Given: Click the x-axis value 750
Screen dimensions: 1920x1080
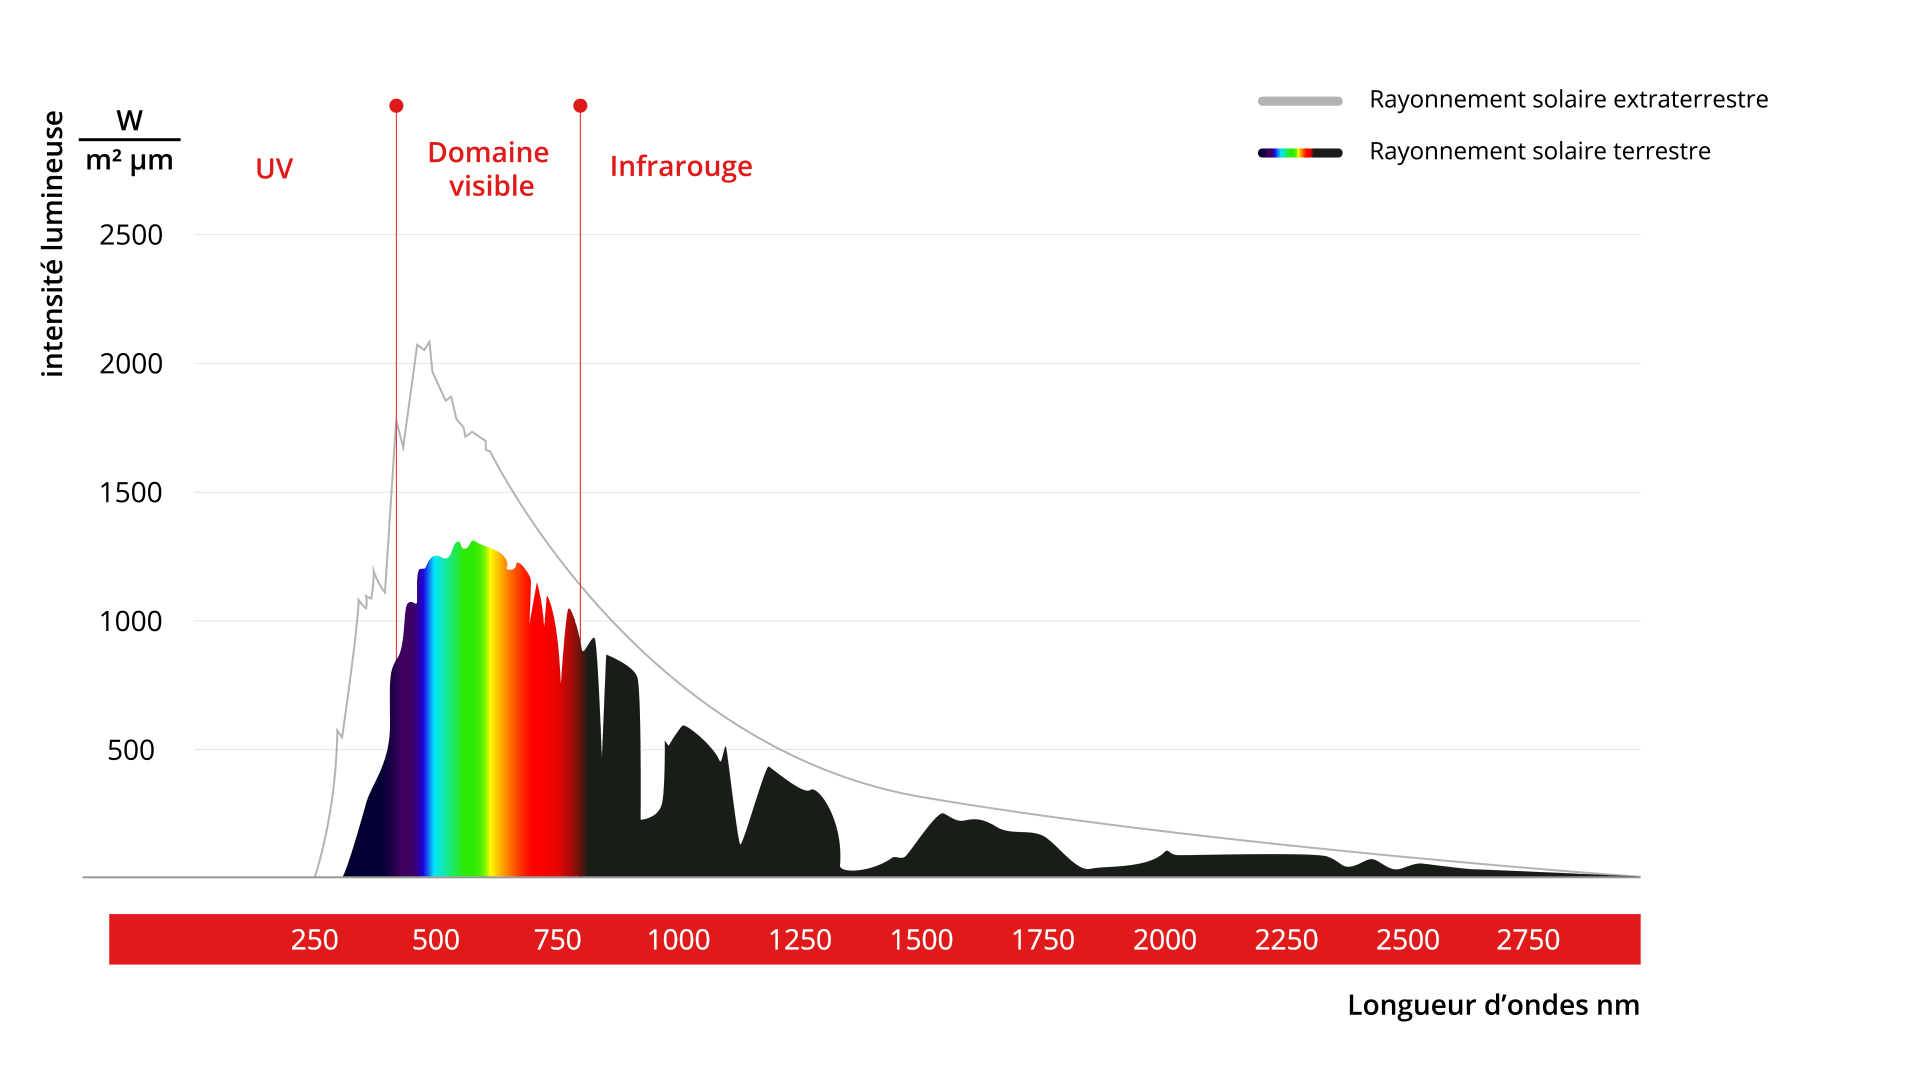Looking at the screenshot, I should 557,940.
